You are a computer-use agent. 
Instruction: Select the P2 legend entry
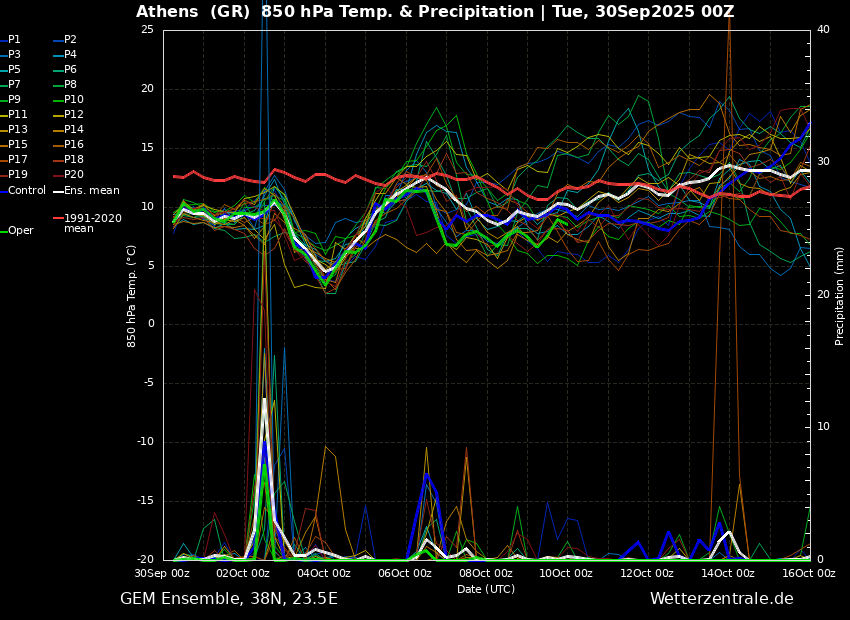pos(70,40)
